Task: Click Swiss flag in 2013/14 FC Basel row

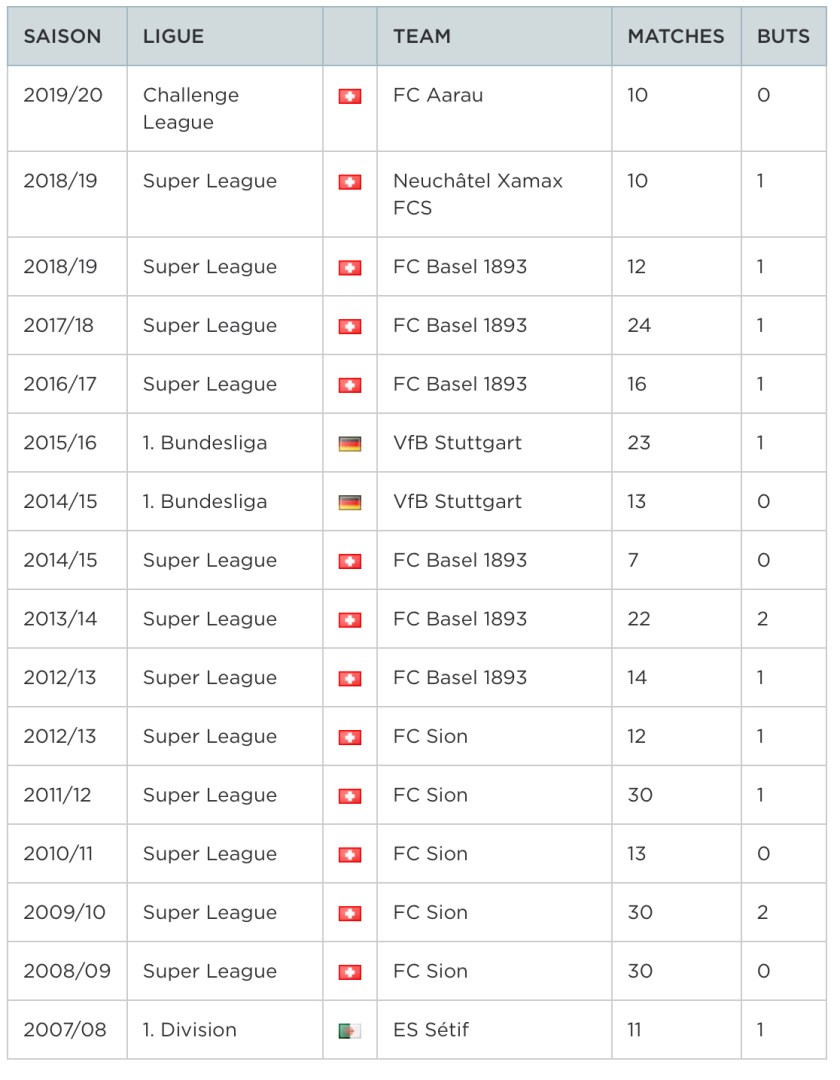Action: point(350,620)
